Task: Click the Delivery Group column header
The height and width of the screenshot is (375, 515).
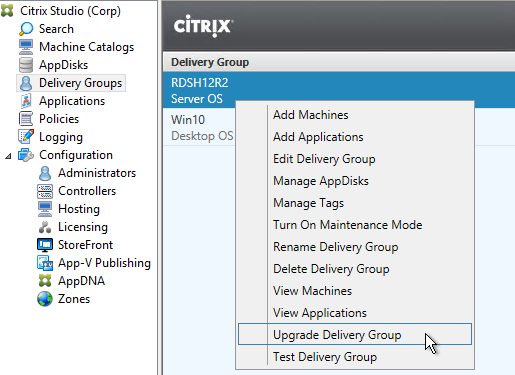Action: (x=339, y=62)
